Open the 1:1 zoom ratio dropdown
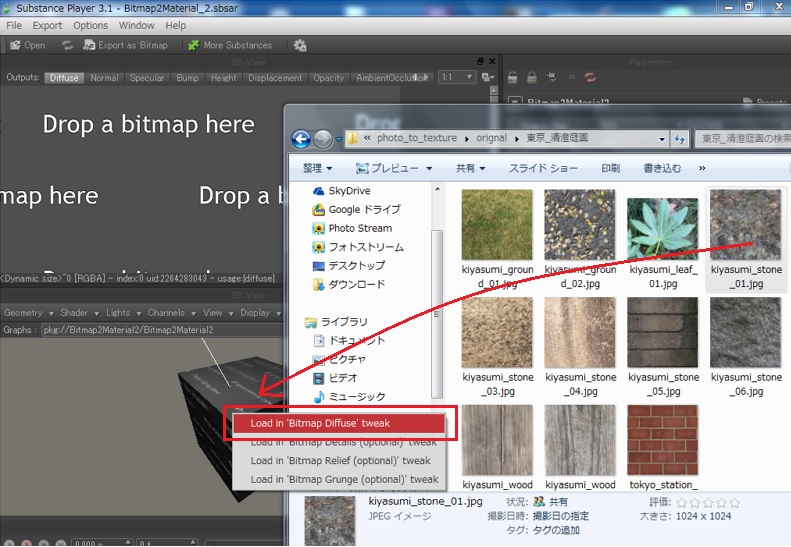The width and height of the screenshot is (791, 547). (x=457, y=77)
